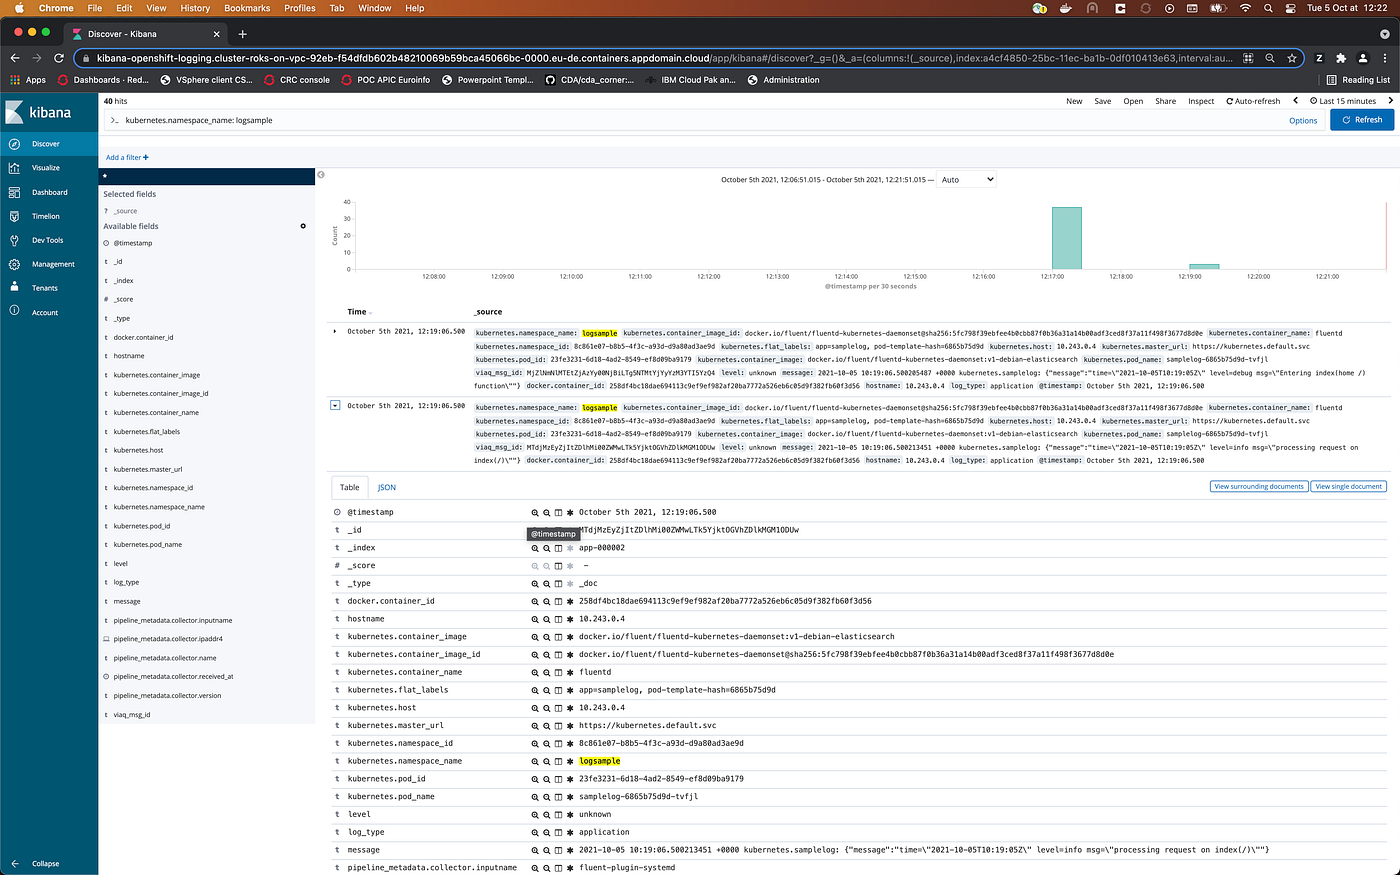Select the Table tab
Viewport: 1400px width, 875px height.
tap(349, 487)
